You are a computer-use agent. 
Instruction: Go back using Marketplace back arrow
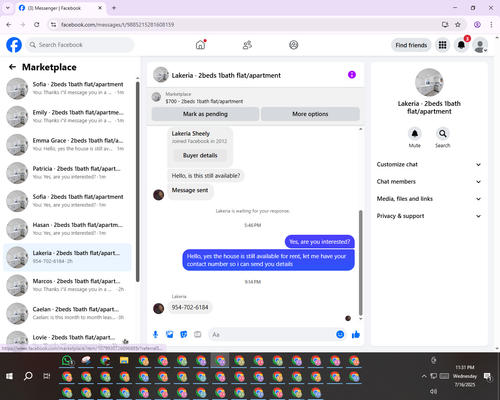point(12,67)
